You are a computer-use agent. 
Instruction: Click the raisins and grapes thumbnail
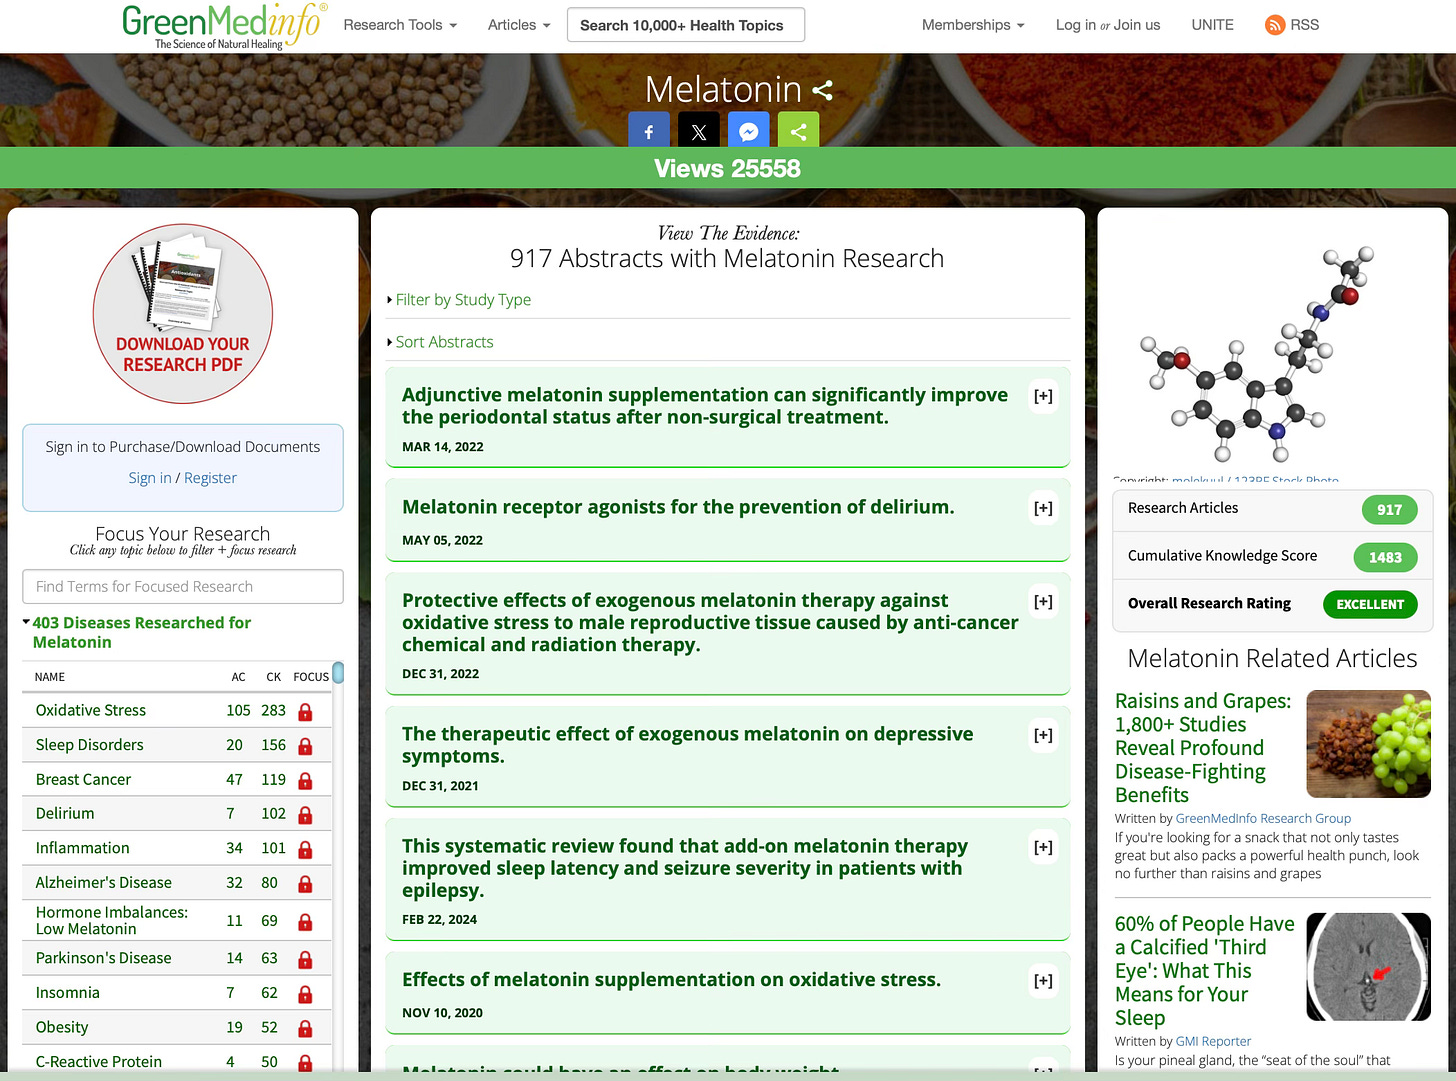[x=1369, y=744]
